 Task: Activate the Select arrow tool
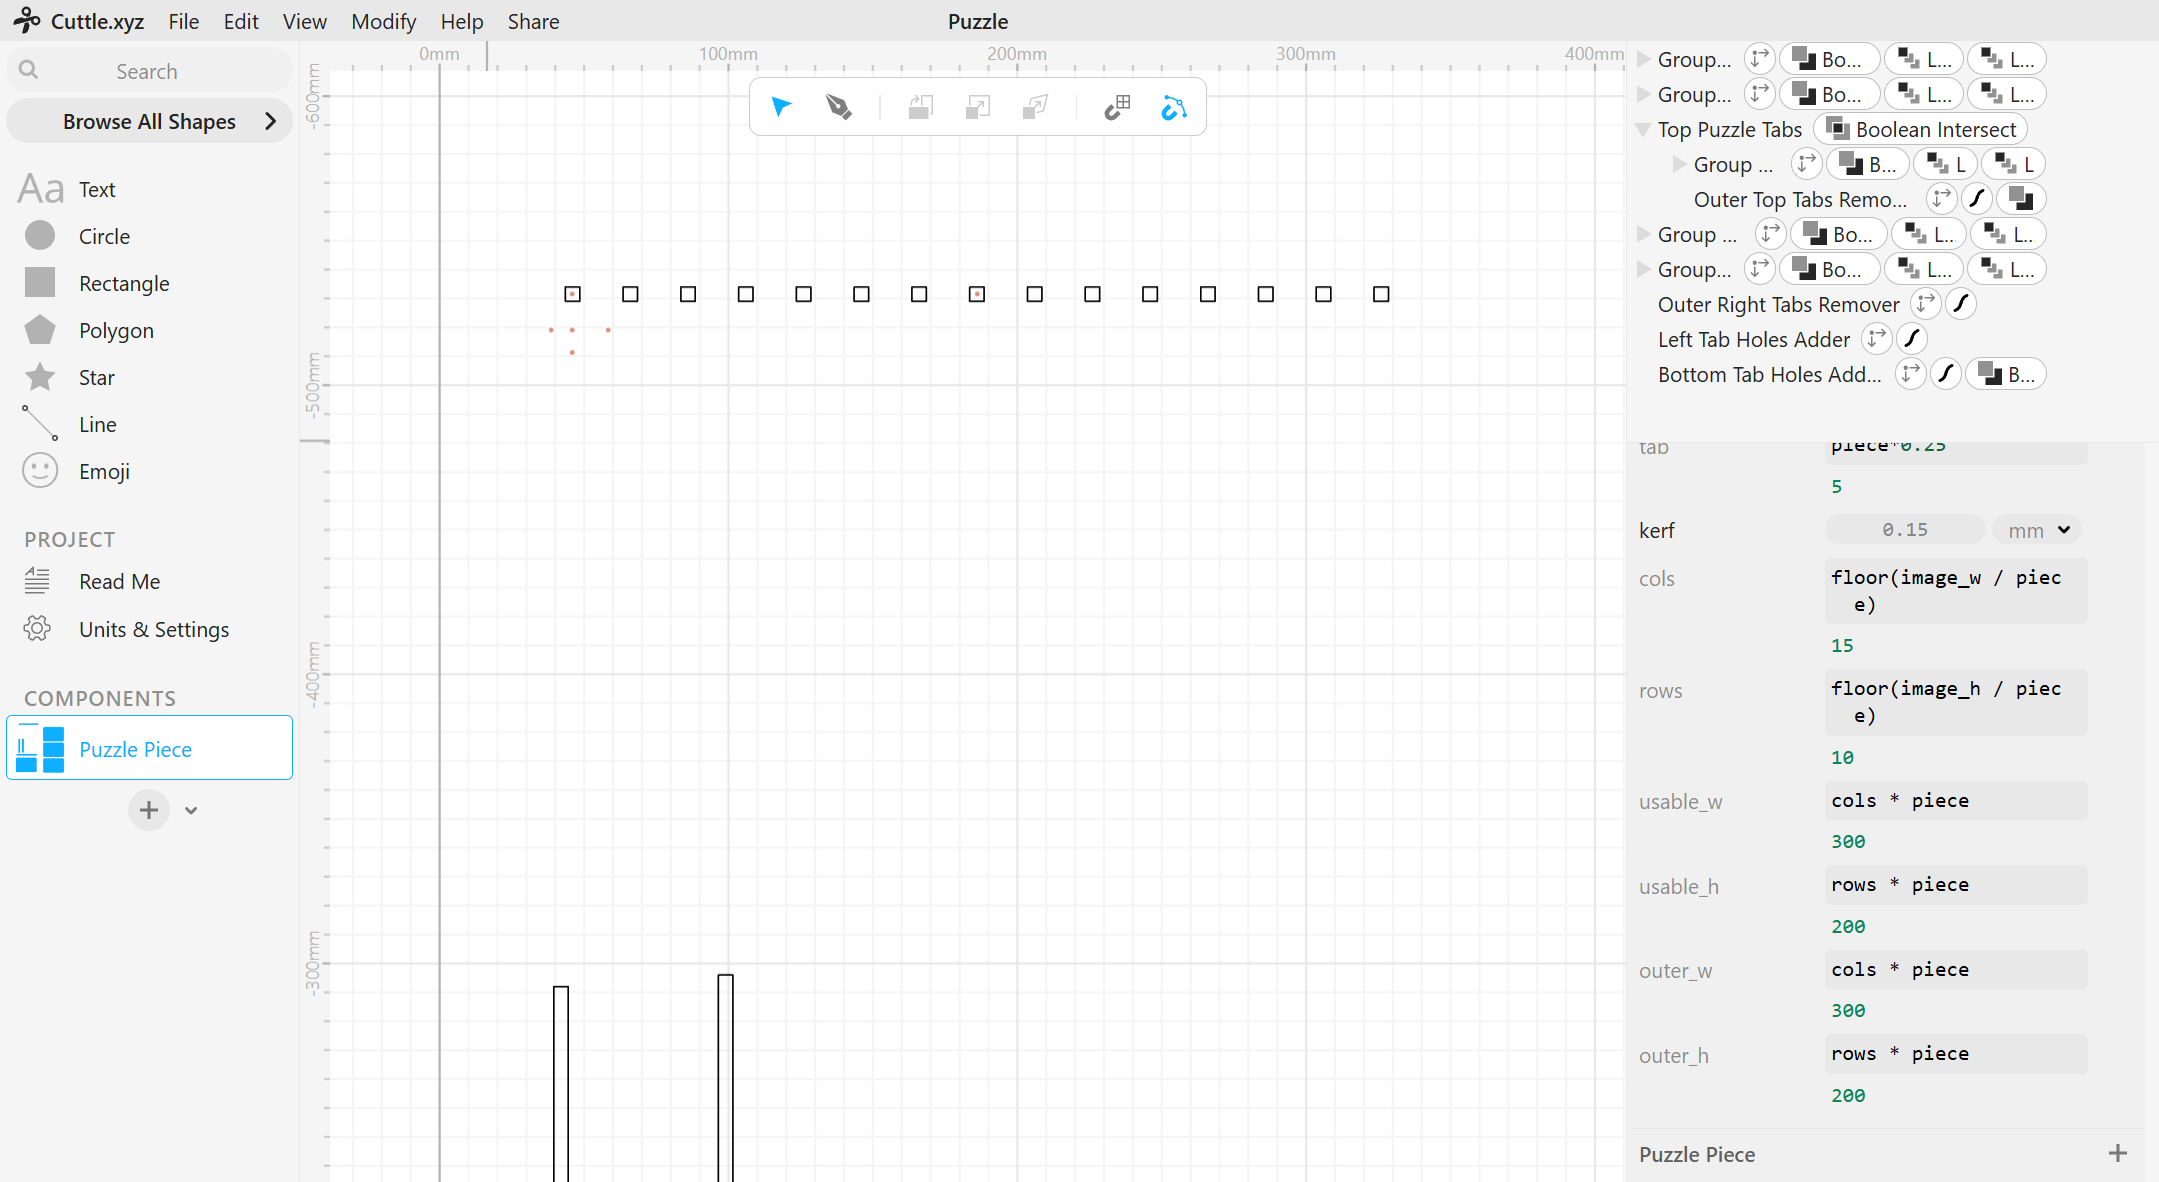(781, 107)
